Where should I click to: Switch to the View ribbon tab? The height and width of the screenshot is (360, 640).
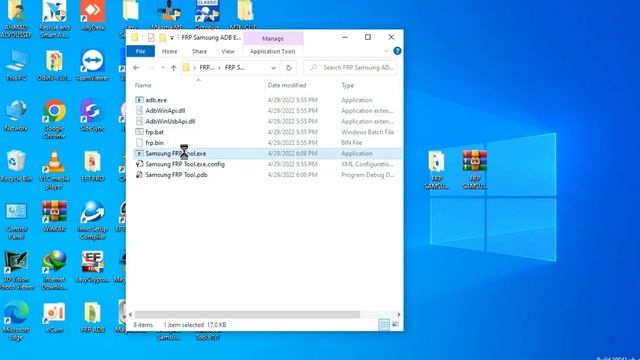click(x=228, y=51)
